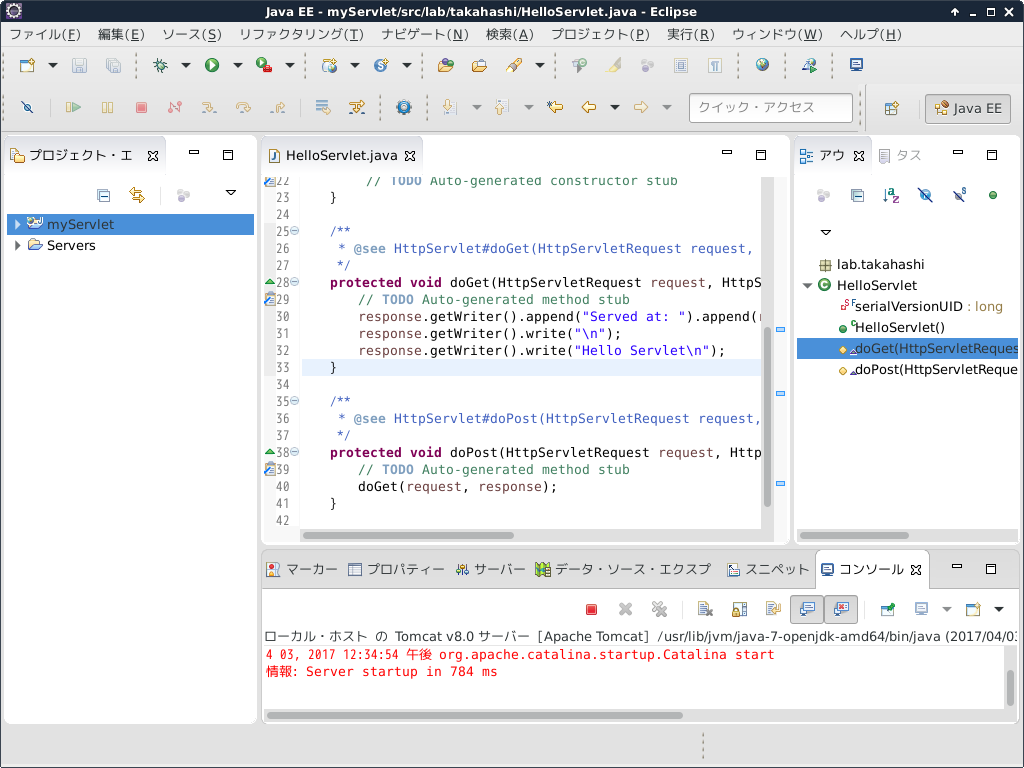
Task: Click the Sort alphabetically icon in Outline
Action: tap(891, 195)
